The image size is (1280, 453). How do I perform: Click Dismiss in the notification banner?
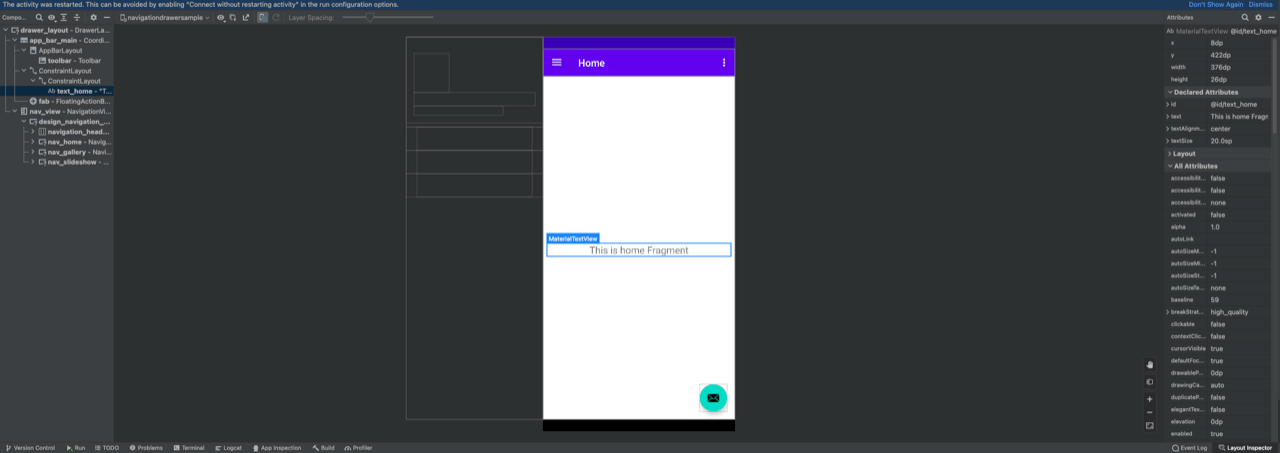point(1260,5)
